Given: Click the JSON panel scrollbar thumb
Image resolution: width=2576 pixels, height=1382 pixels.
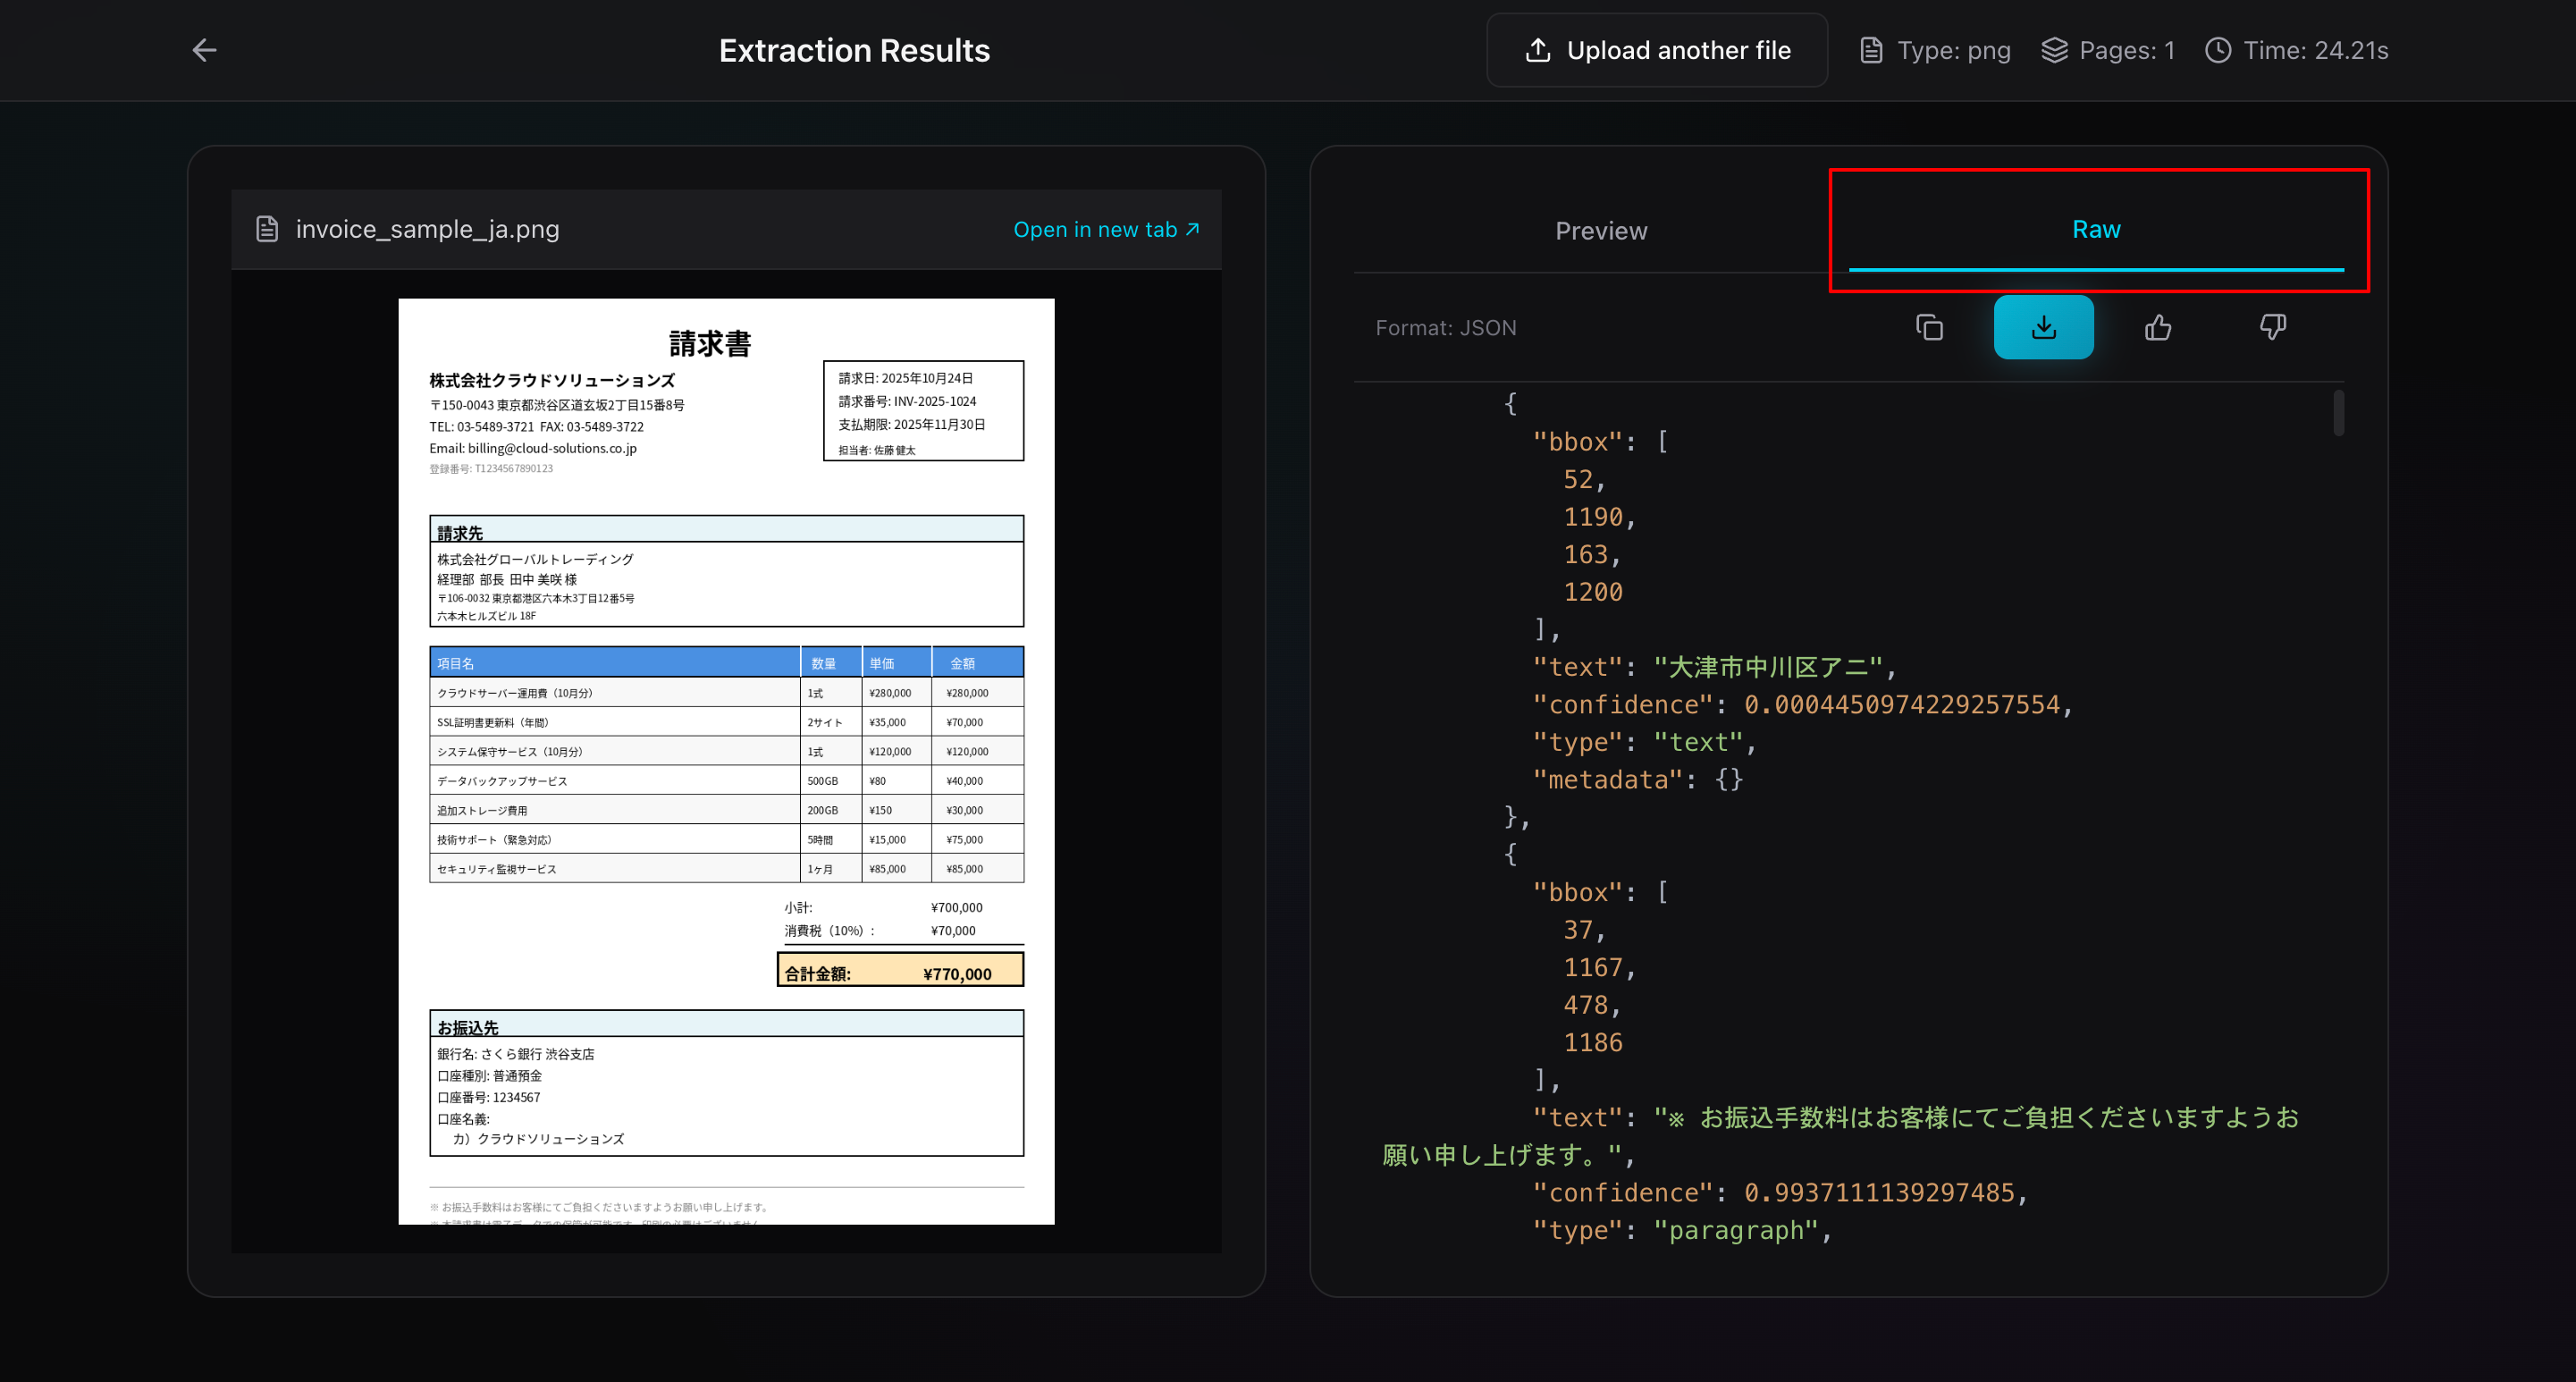Looking at the screenshot, I should coord(2338,413).
